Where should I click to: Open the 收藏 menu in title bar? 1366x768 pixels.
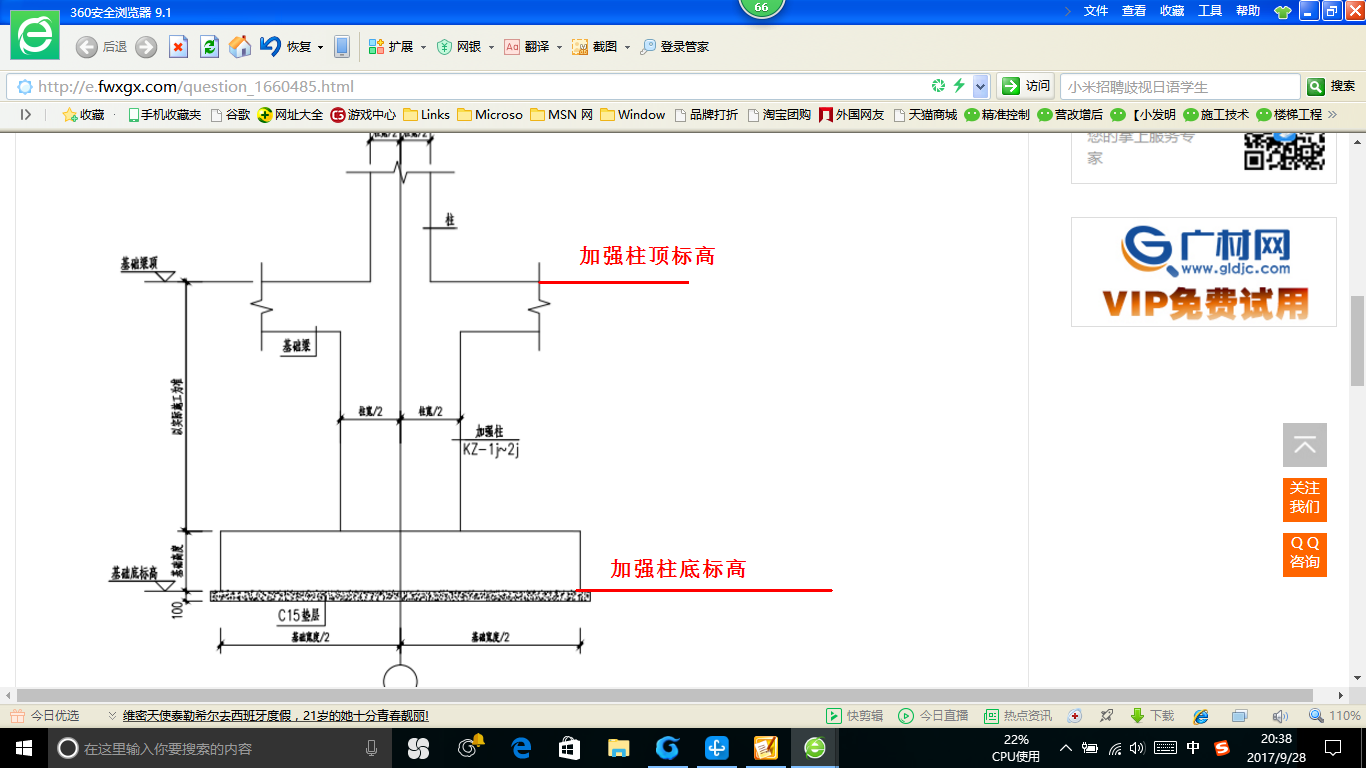1172,11
